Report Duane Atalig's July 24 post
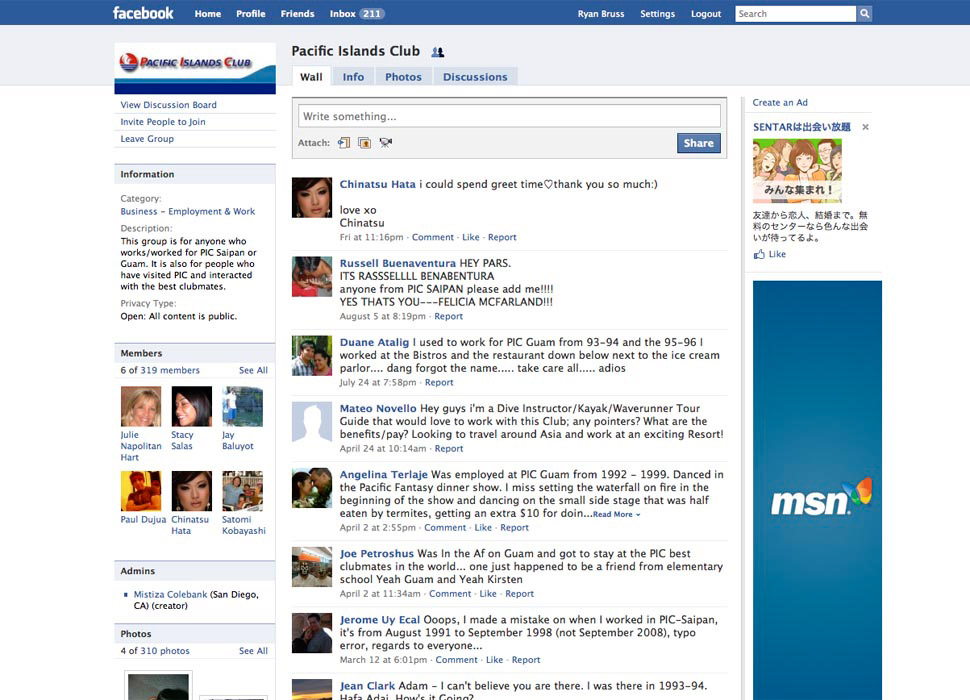 click(439, 383)
